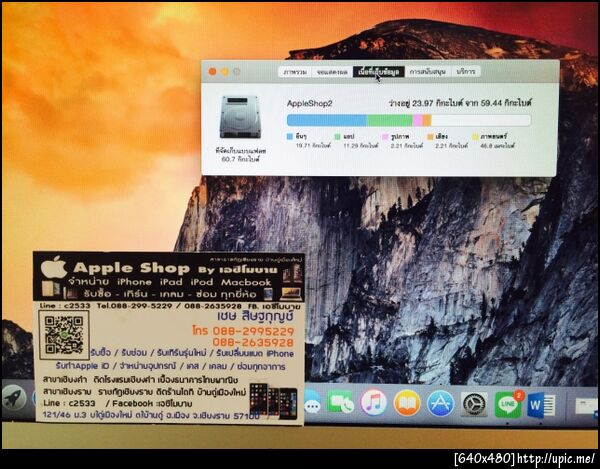This screenshot has width=600, height=469.
Task: Click the 2.21 value under orange legend
Action: tap(452, 146)
